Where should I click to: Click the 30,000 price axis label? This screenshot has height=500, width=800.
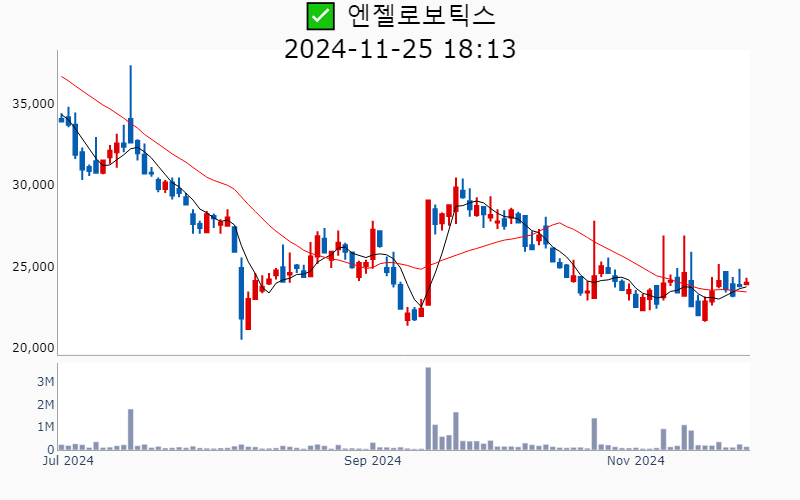[33, 185]
